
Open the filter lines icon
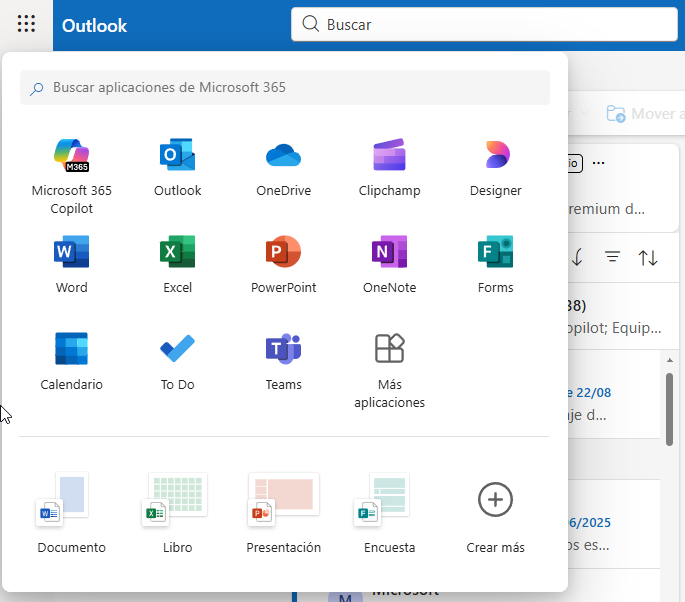[612, 257]
